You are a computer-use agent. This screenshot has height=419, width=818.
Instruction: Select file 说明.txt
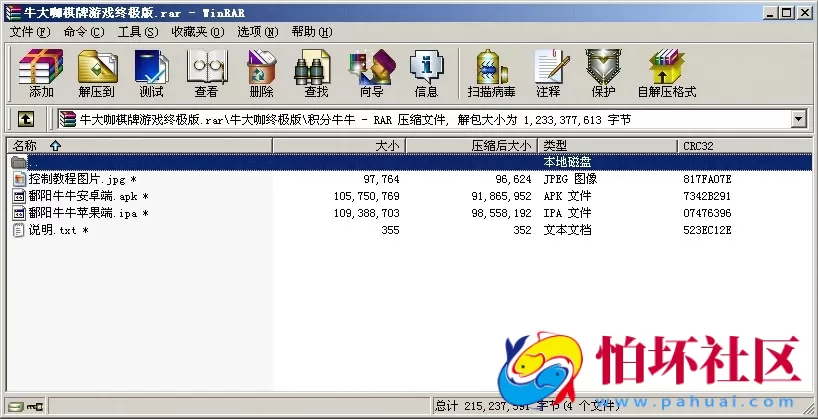point(58,230)
